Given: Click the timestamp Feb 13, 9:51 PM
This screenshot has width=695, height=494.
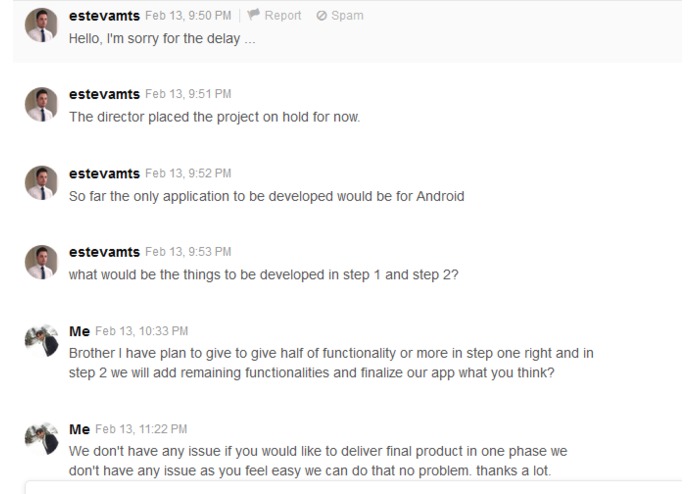Looking at the screenshot, I should tap(188, 94).
